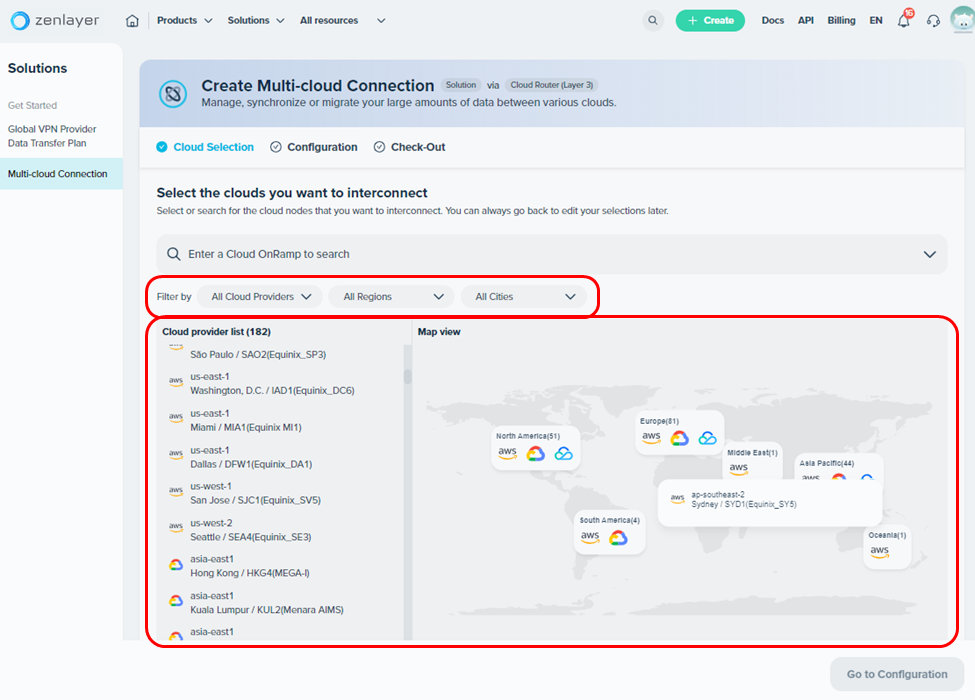
Task: Click the Multi-cloud Connection header icon
Action: pos(173,94)
